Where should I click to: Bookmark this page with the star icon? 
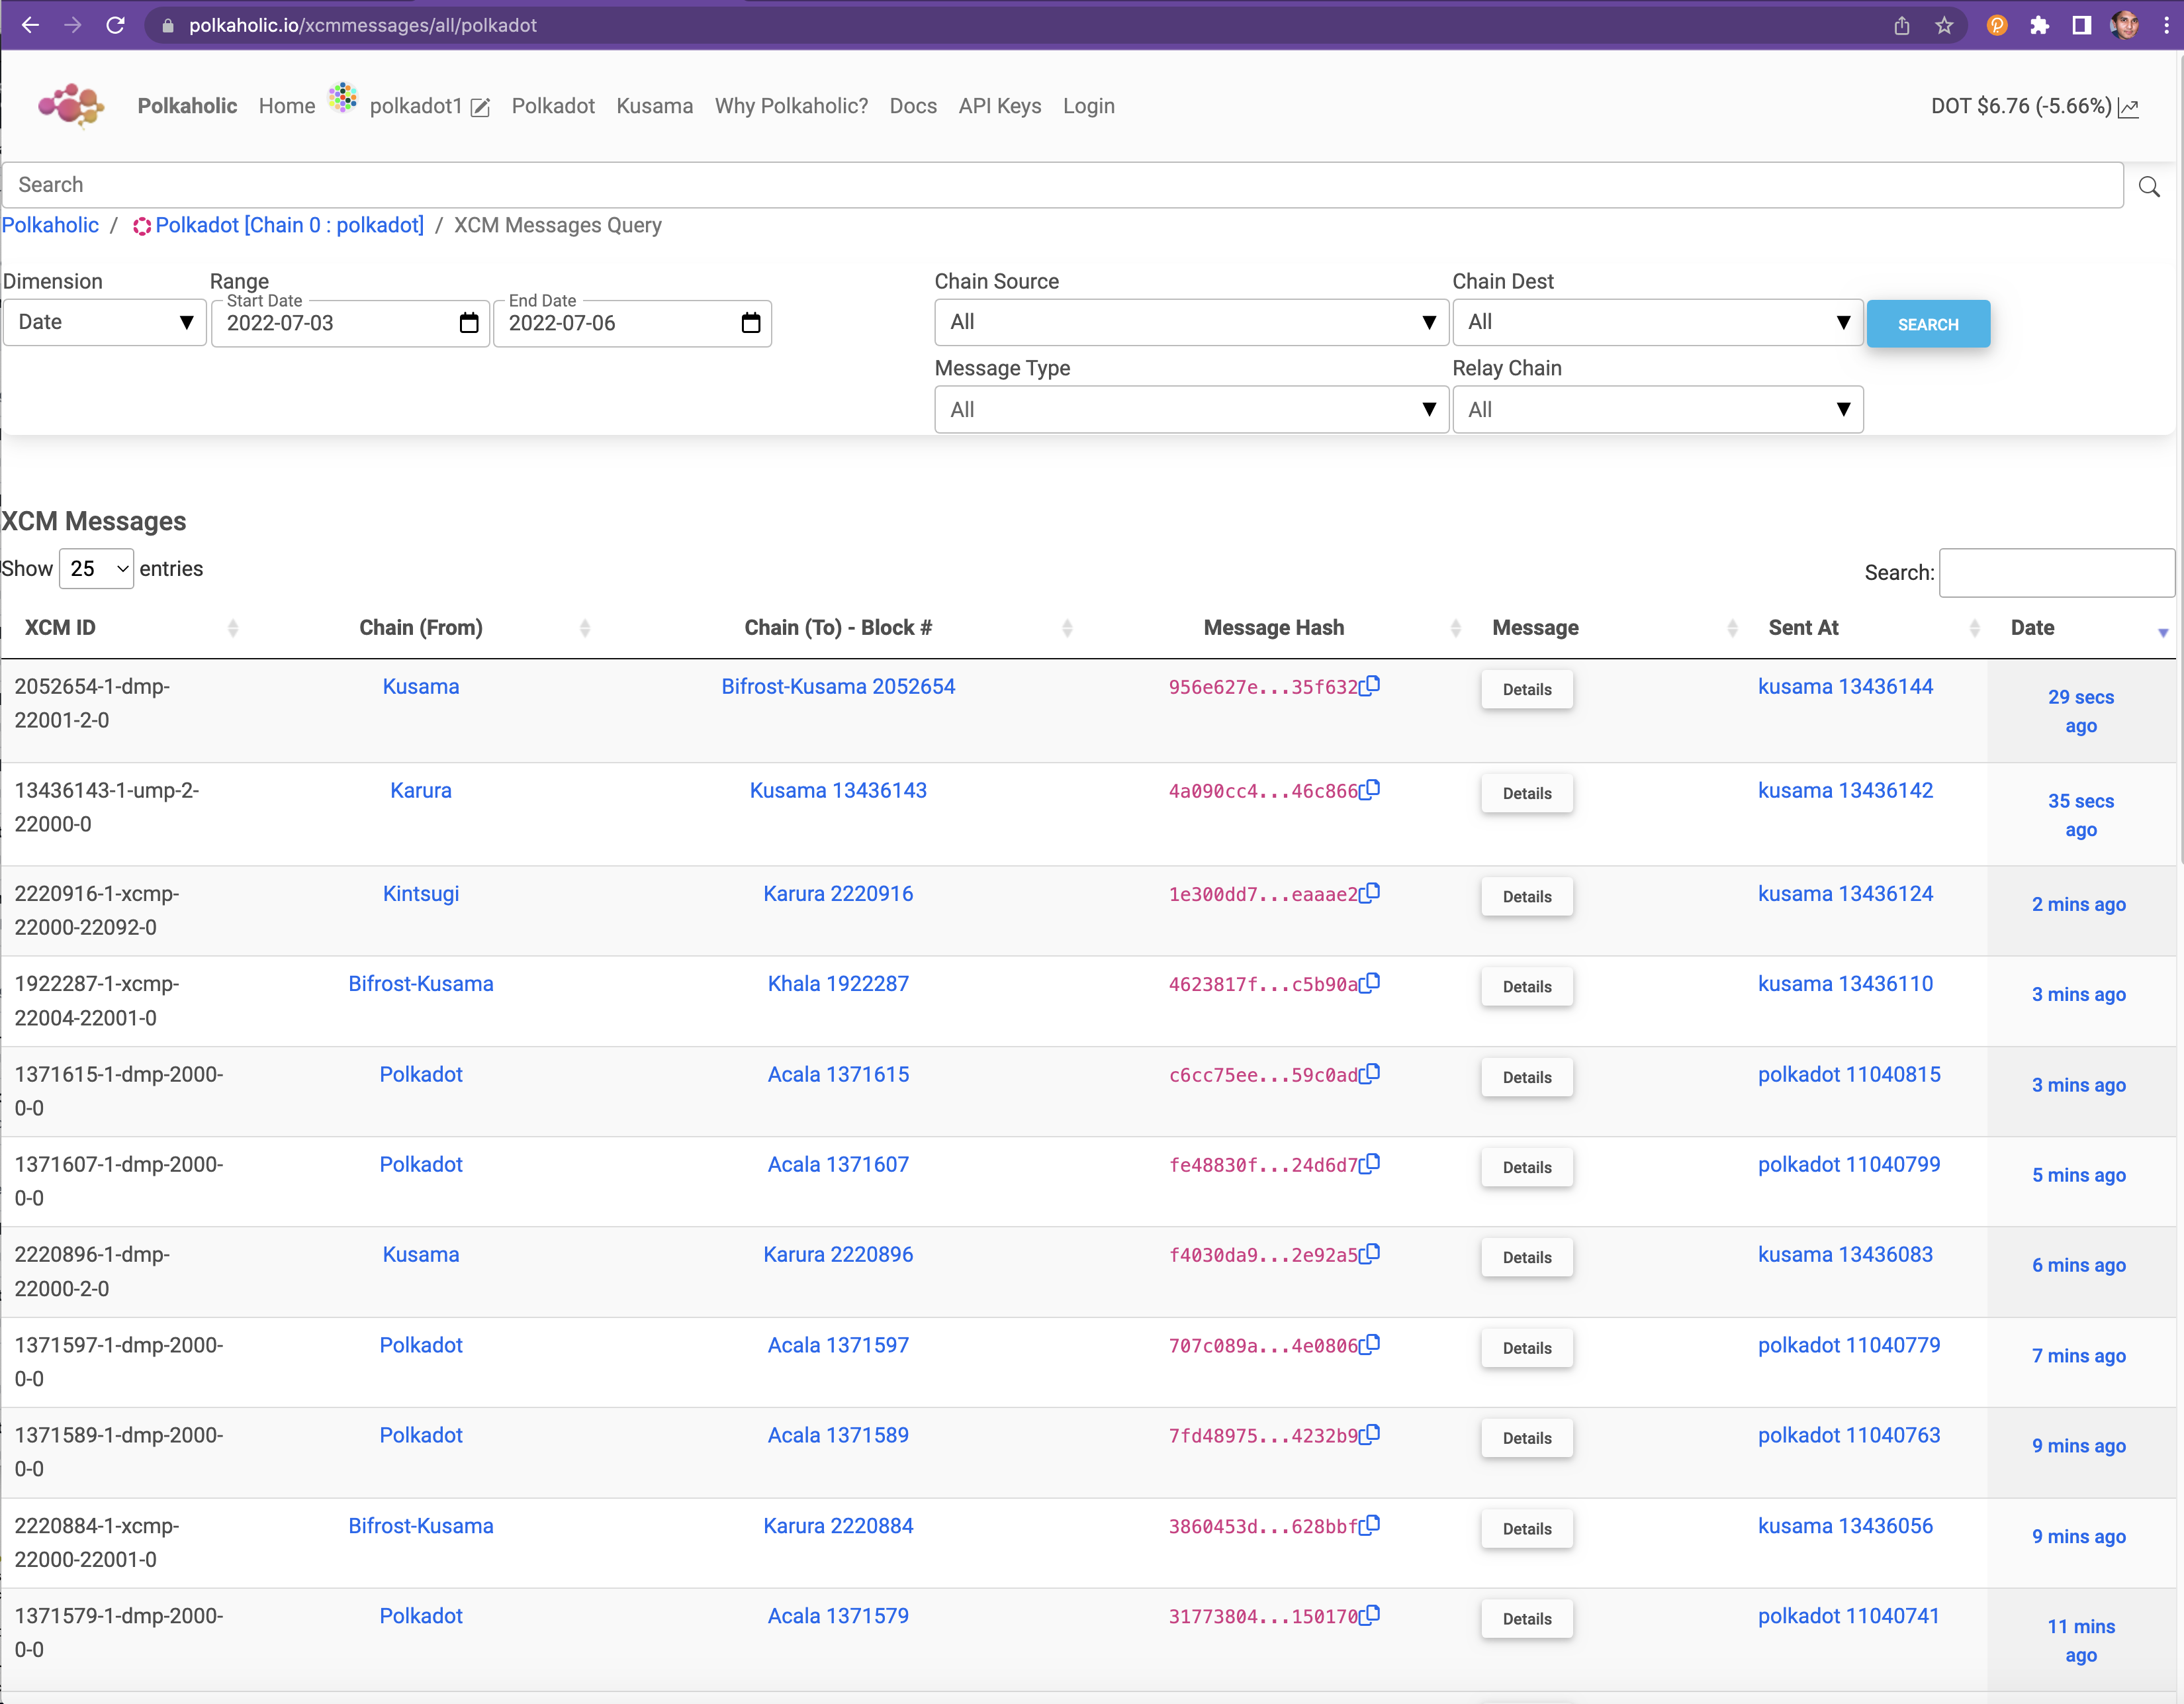click(x=1944, y=25)
